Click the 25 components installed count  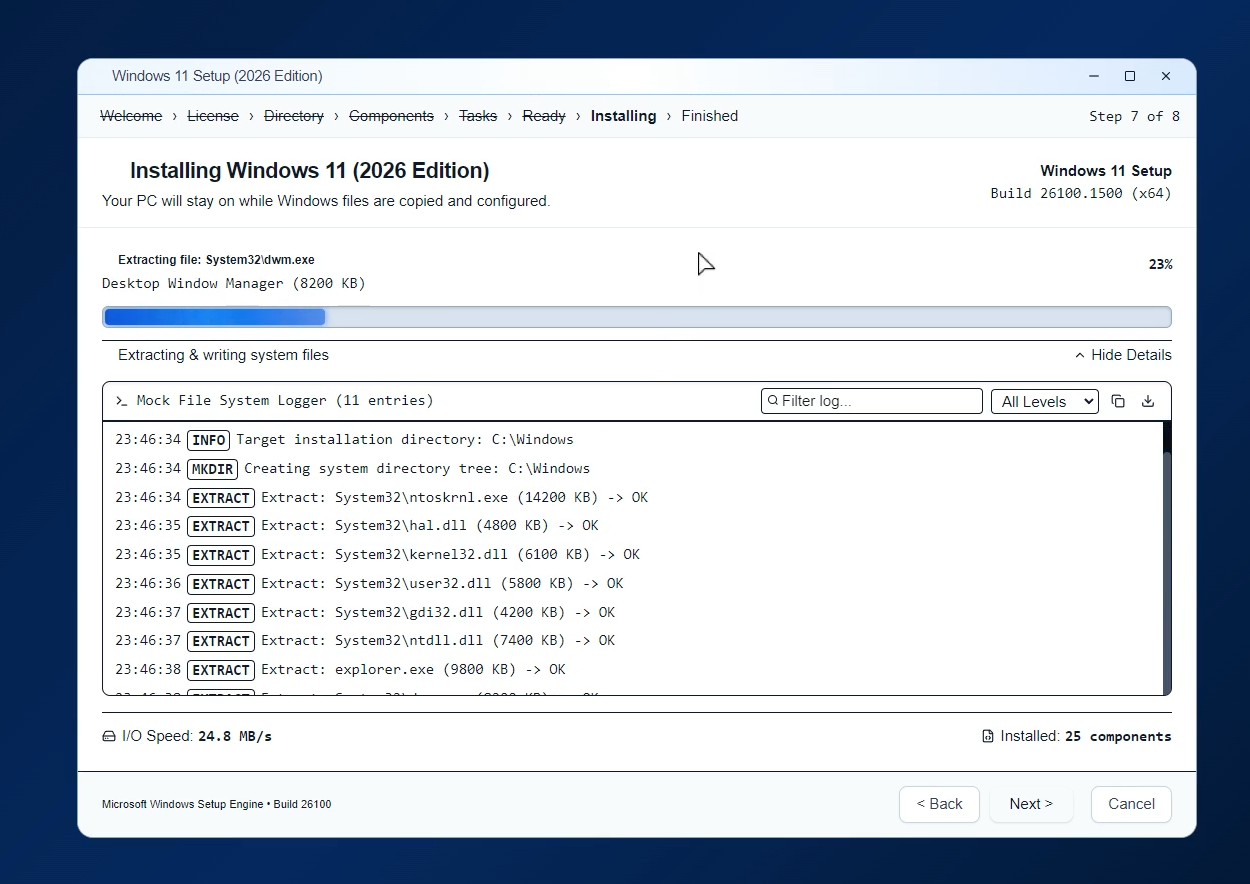(1118, 736)
